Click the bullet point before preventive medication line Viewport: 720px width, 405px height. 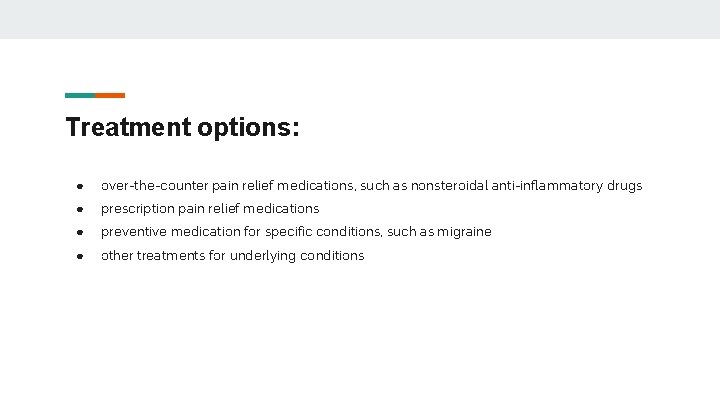80,232
